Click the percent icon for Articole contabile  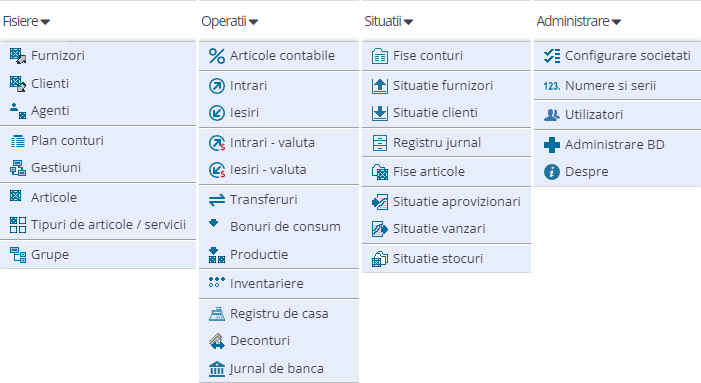point(217,56)
